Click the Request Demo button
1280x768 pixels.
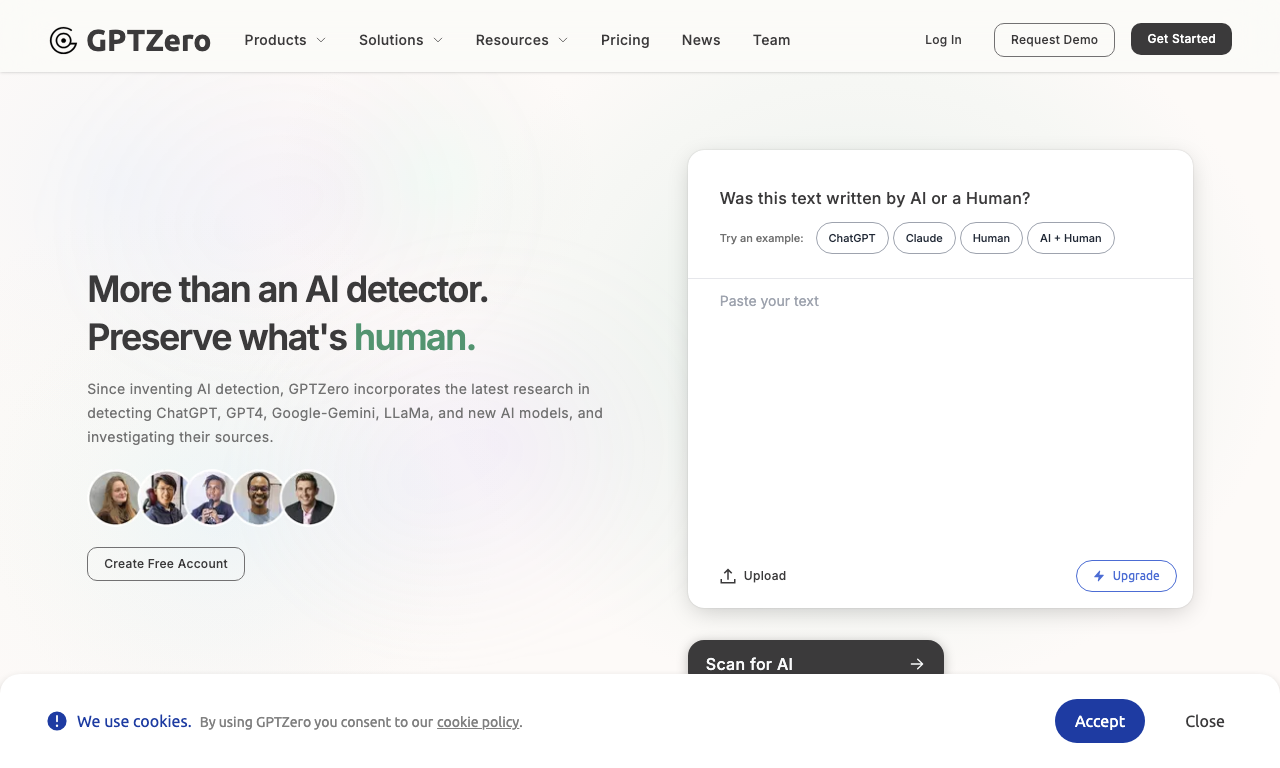coord(1054,40)
